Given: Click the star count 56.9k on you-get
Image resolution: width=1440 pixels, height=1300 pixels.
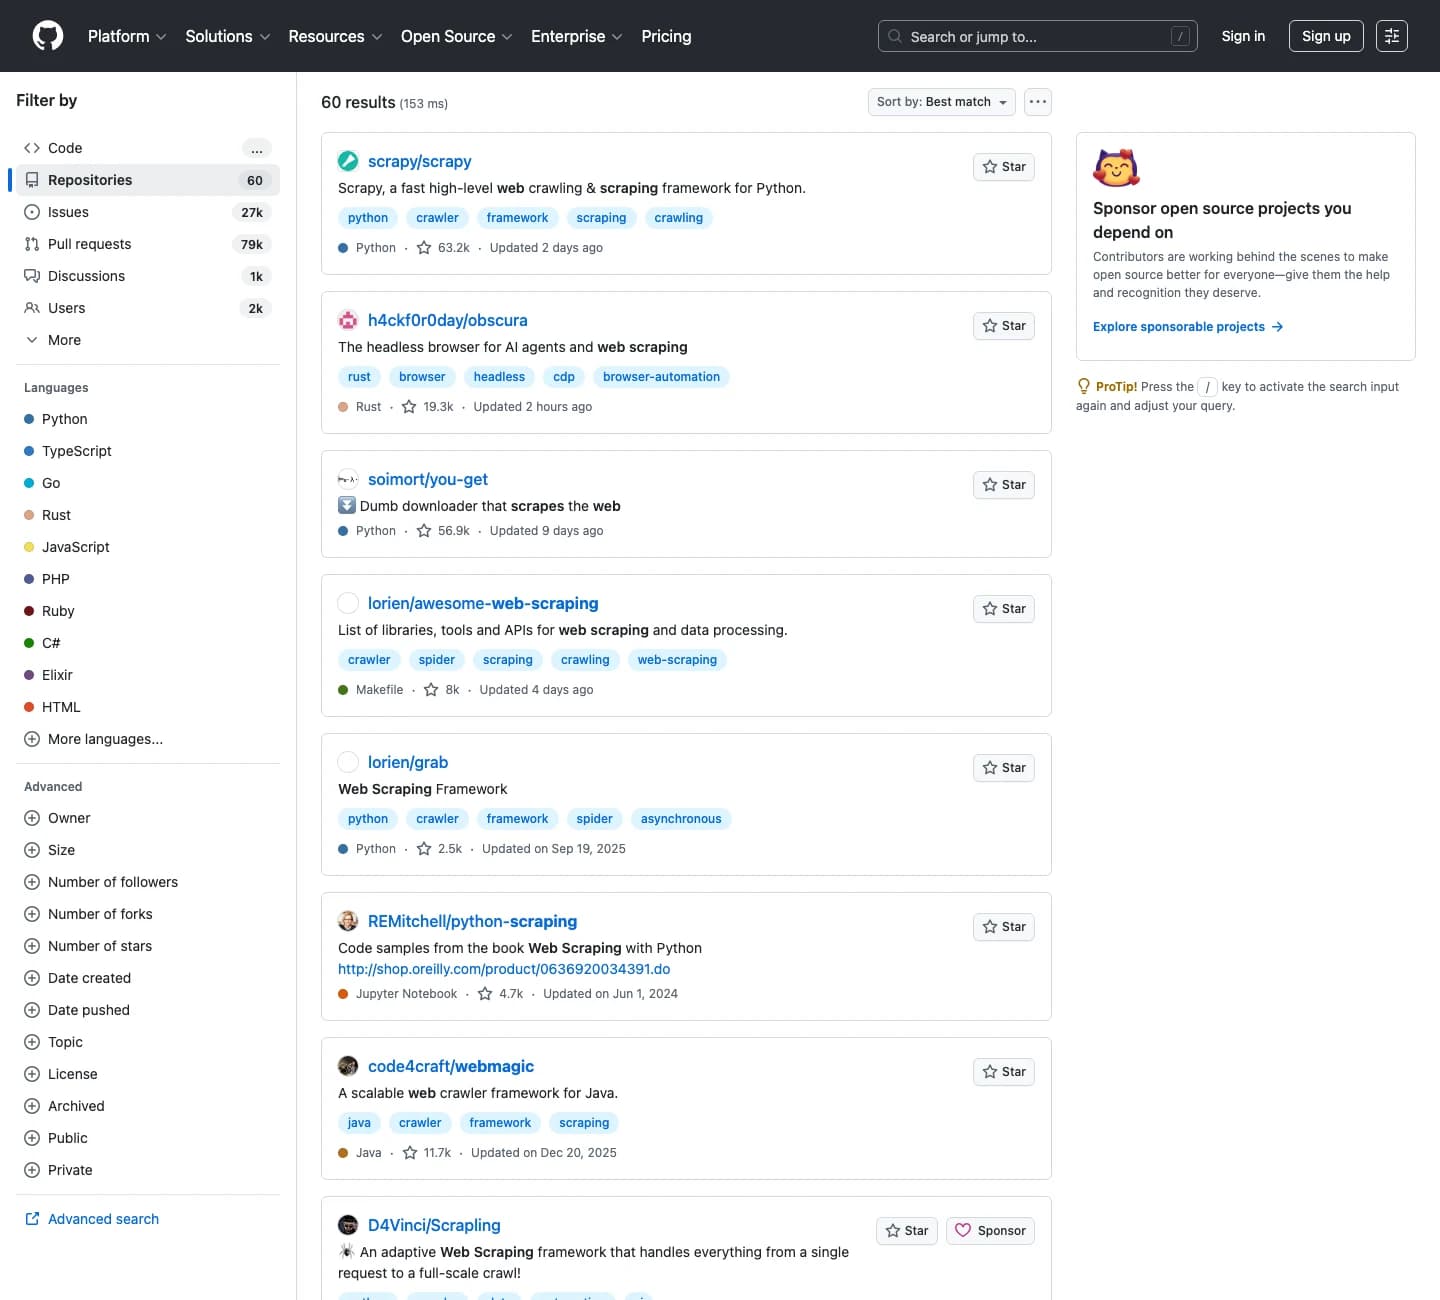Looking at the screenshot, I should (443, 531).
